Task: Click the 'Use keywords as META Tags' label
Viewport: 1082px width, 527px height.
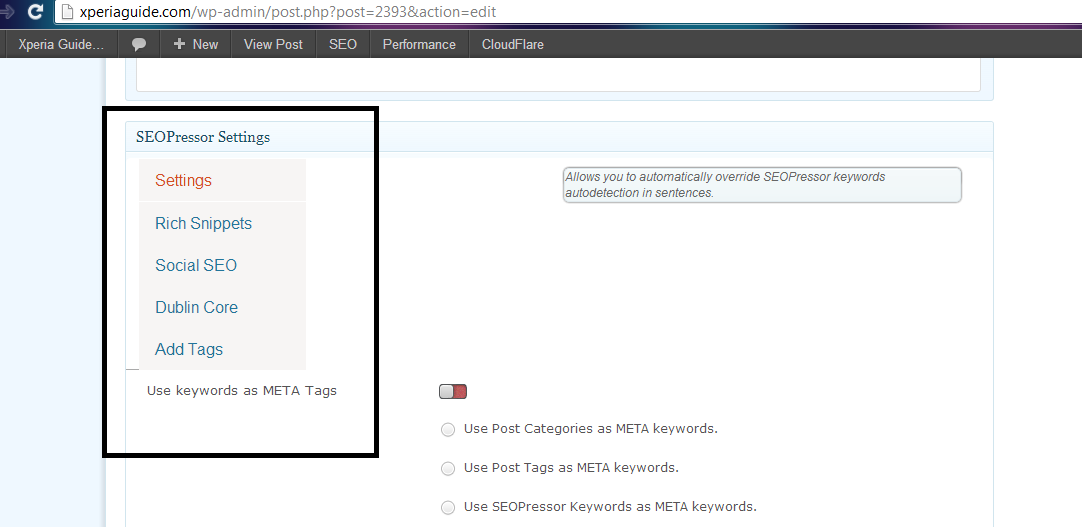Action: [242, 390]
